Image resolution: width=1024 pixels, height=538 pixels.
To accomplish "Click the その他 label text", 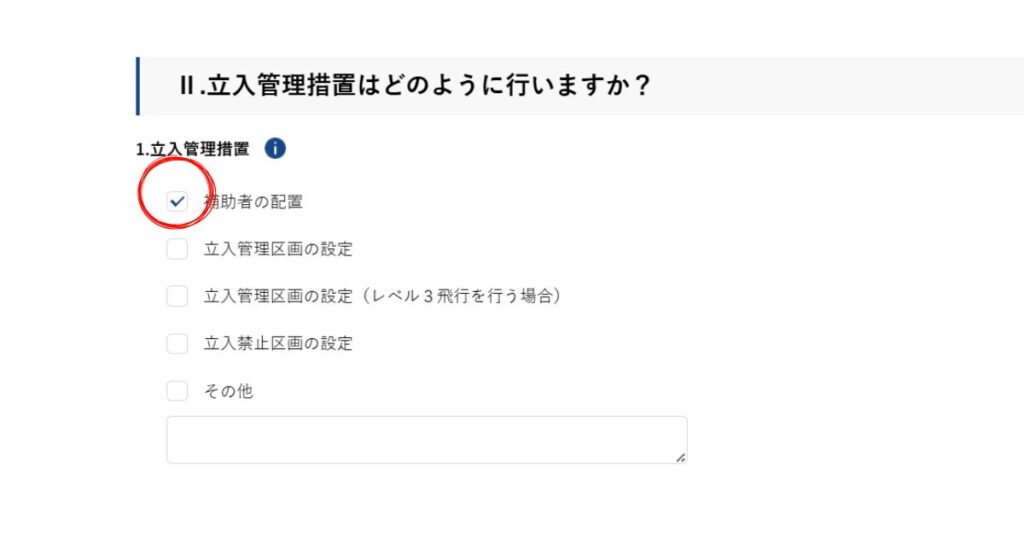I will tap(228, 391).
